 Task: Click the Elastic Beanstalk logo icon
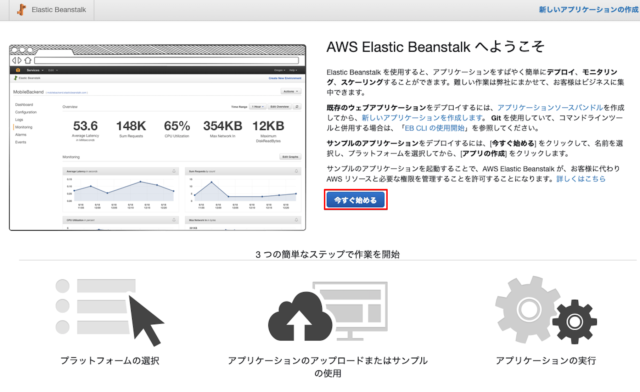[x=21, y=9]
